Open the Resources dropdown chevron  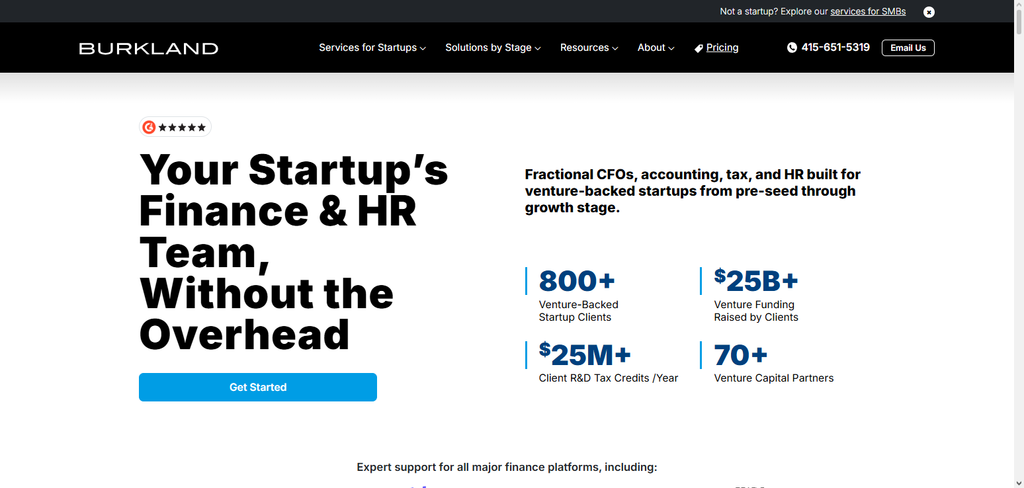(x=615, y=48)
